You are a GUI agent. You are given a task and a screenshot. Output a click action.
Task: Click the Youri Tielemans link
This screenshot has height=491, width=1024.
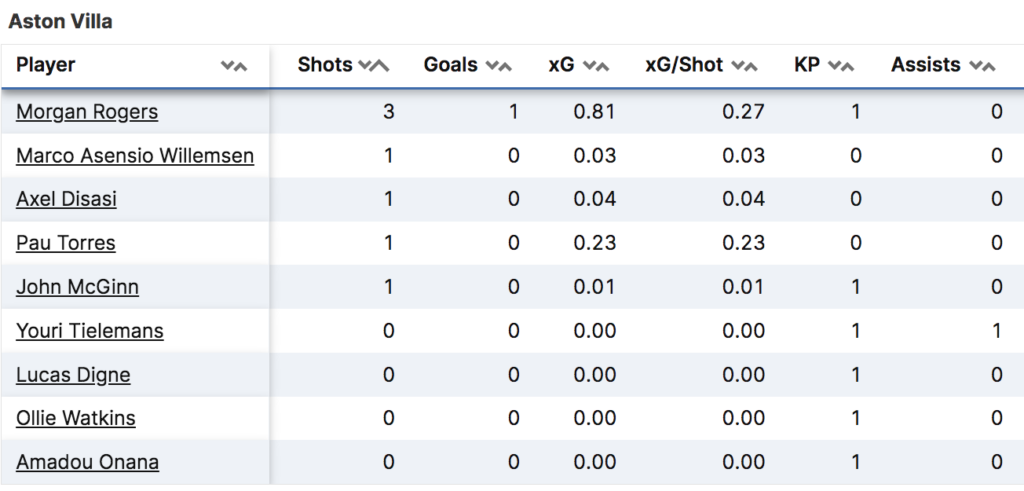(x=89, y=331)
